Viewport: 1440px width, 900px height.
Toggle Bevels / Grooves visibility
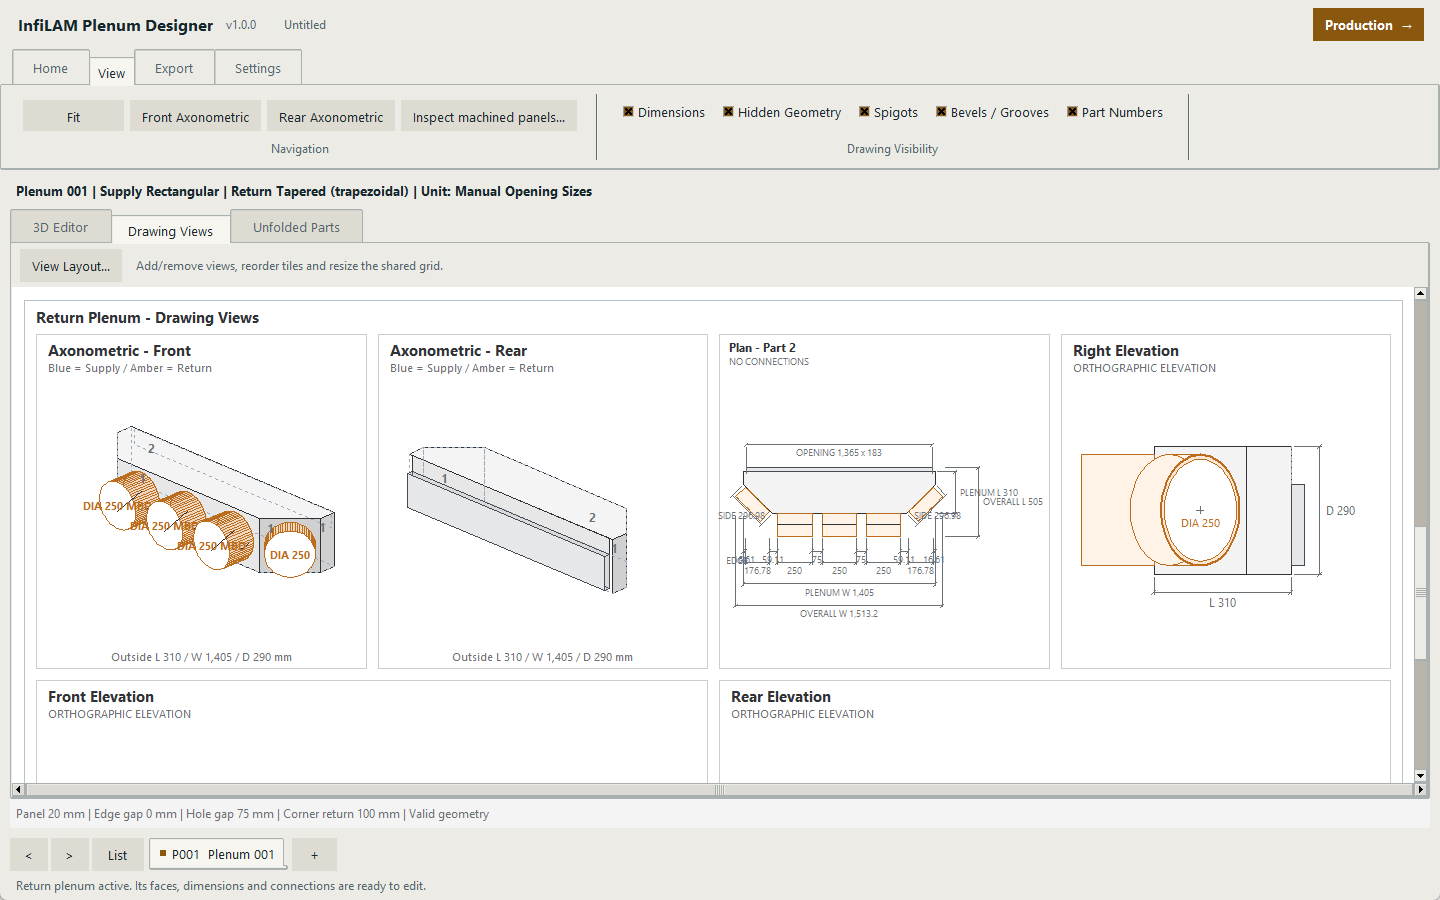(992, 112)
